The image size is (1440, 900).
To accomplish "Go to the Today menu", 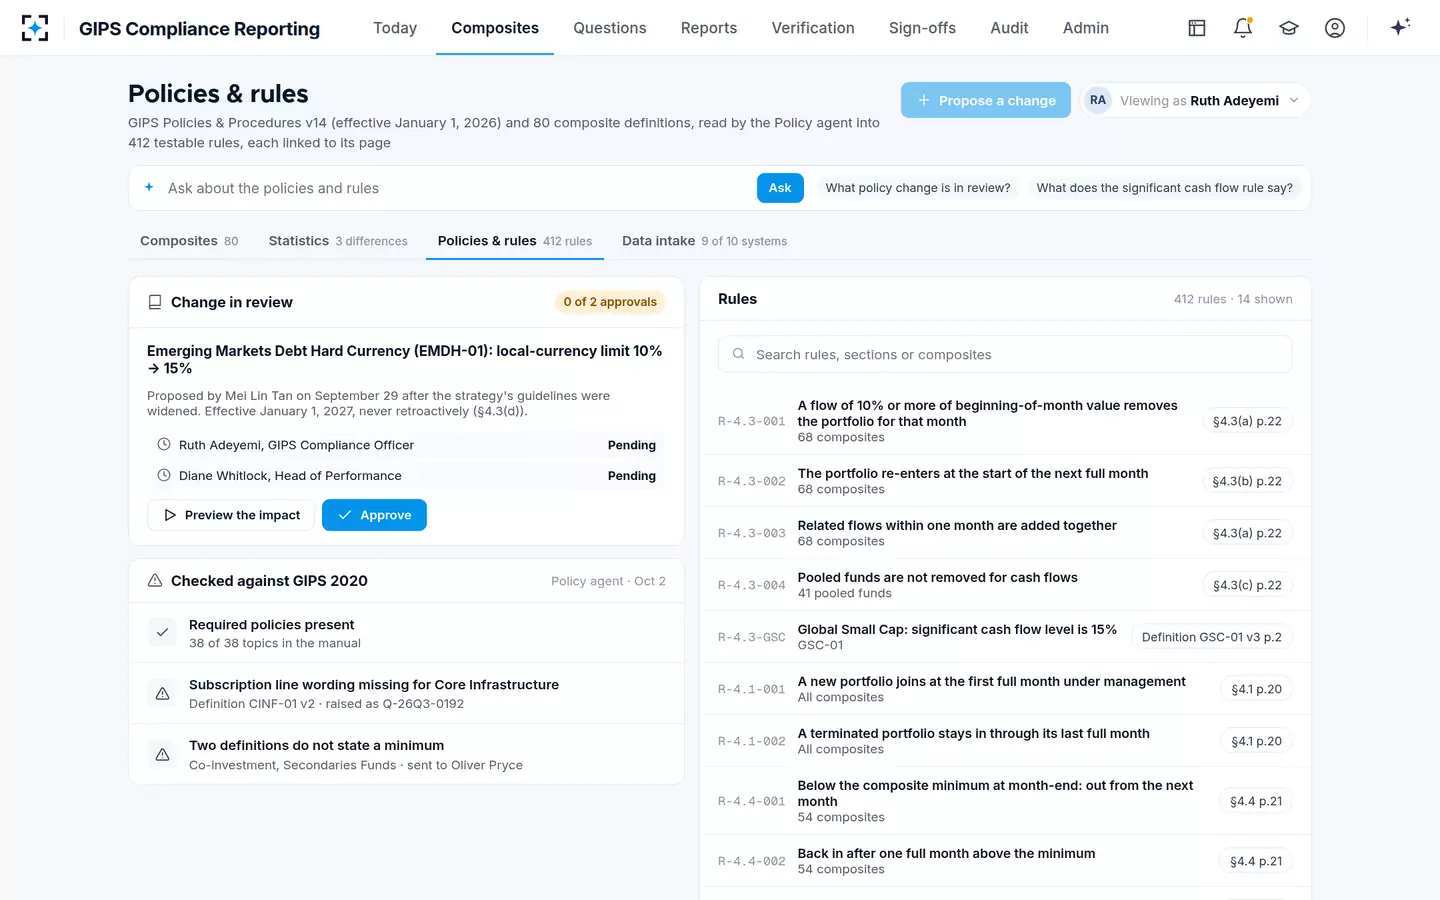I will 395,28.
